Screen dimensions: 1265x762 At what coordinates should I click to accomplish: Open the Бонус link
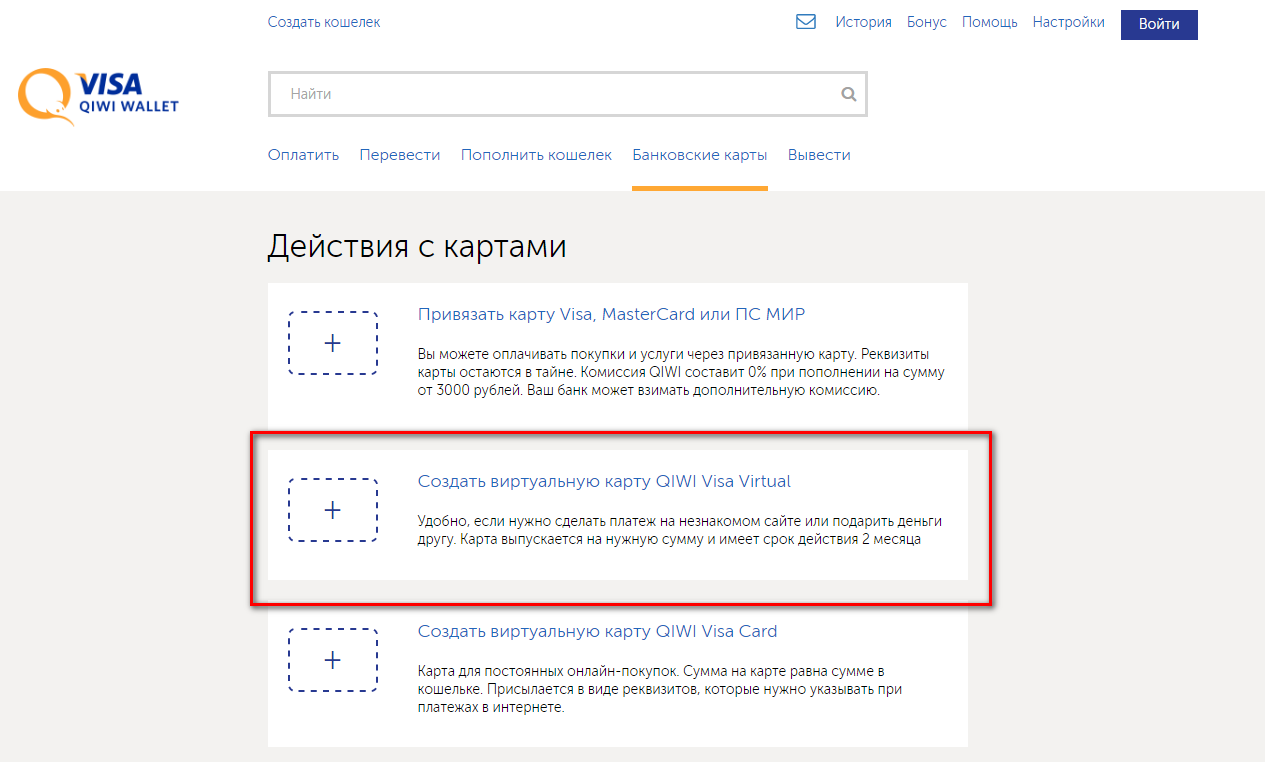click(927, 22)
